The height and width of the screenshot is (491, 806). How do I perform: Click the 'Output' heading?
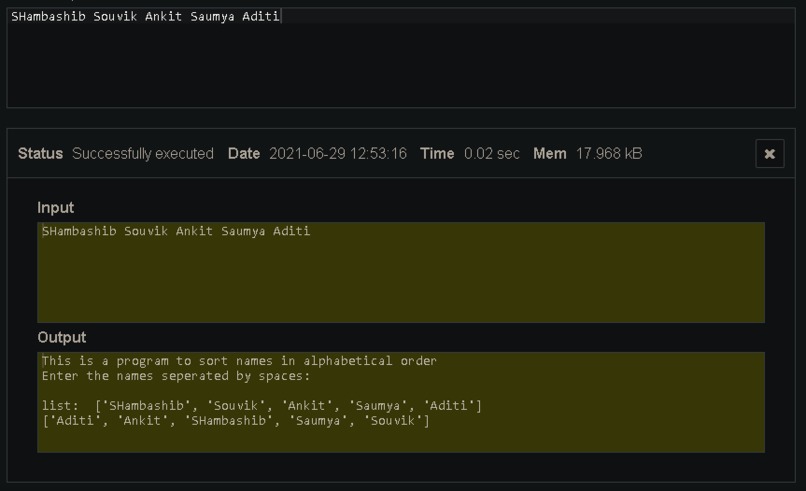[62, 337]
